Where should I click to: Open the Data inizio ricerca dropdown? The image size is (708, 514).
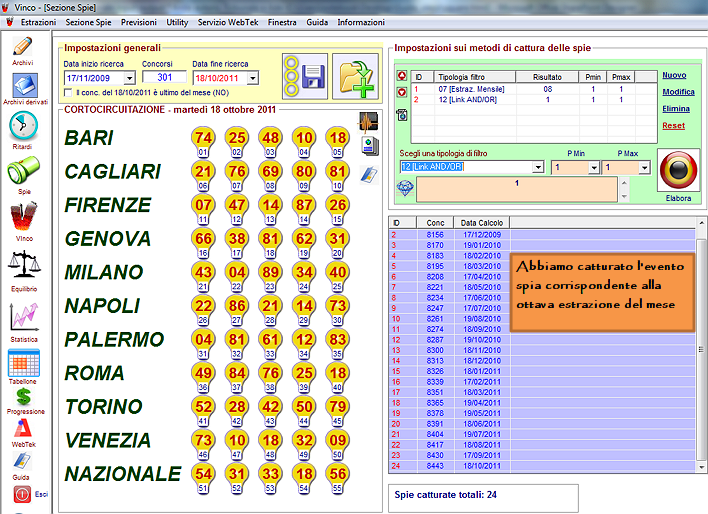[130, 78]
